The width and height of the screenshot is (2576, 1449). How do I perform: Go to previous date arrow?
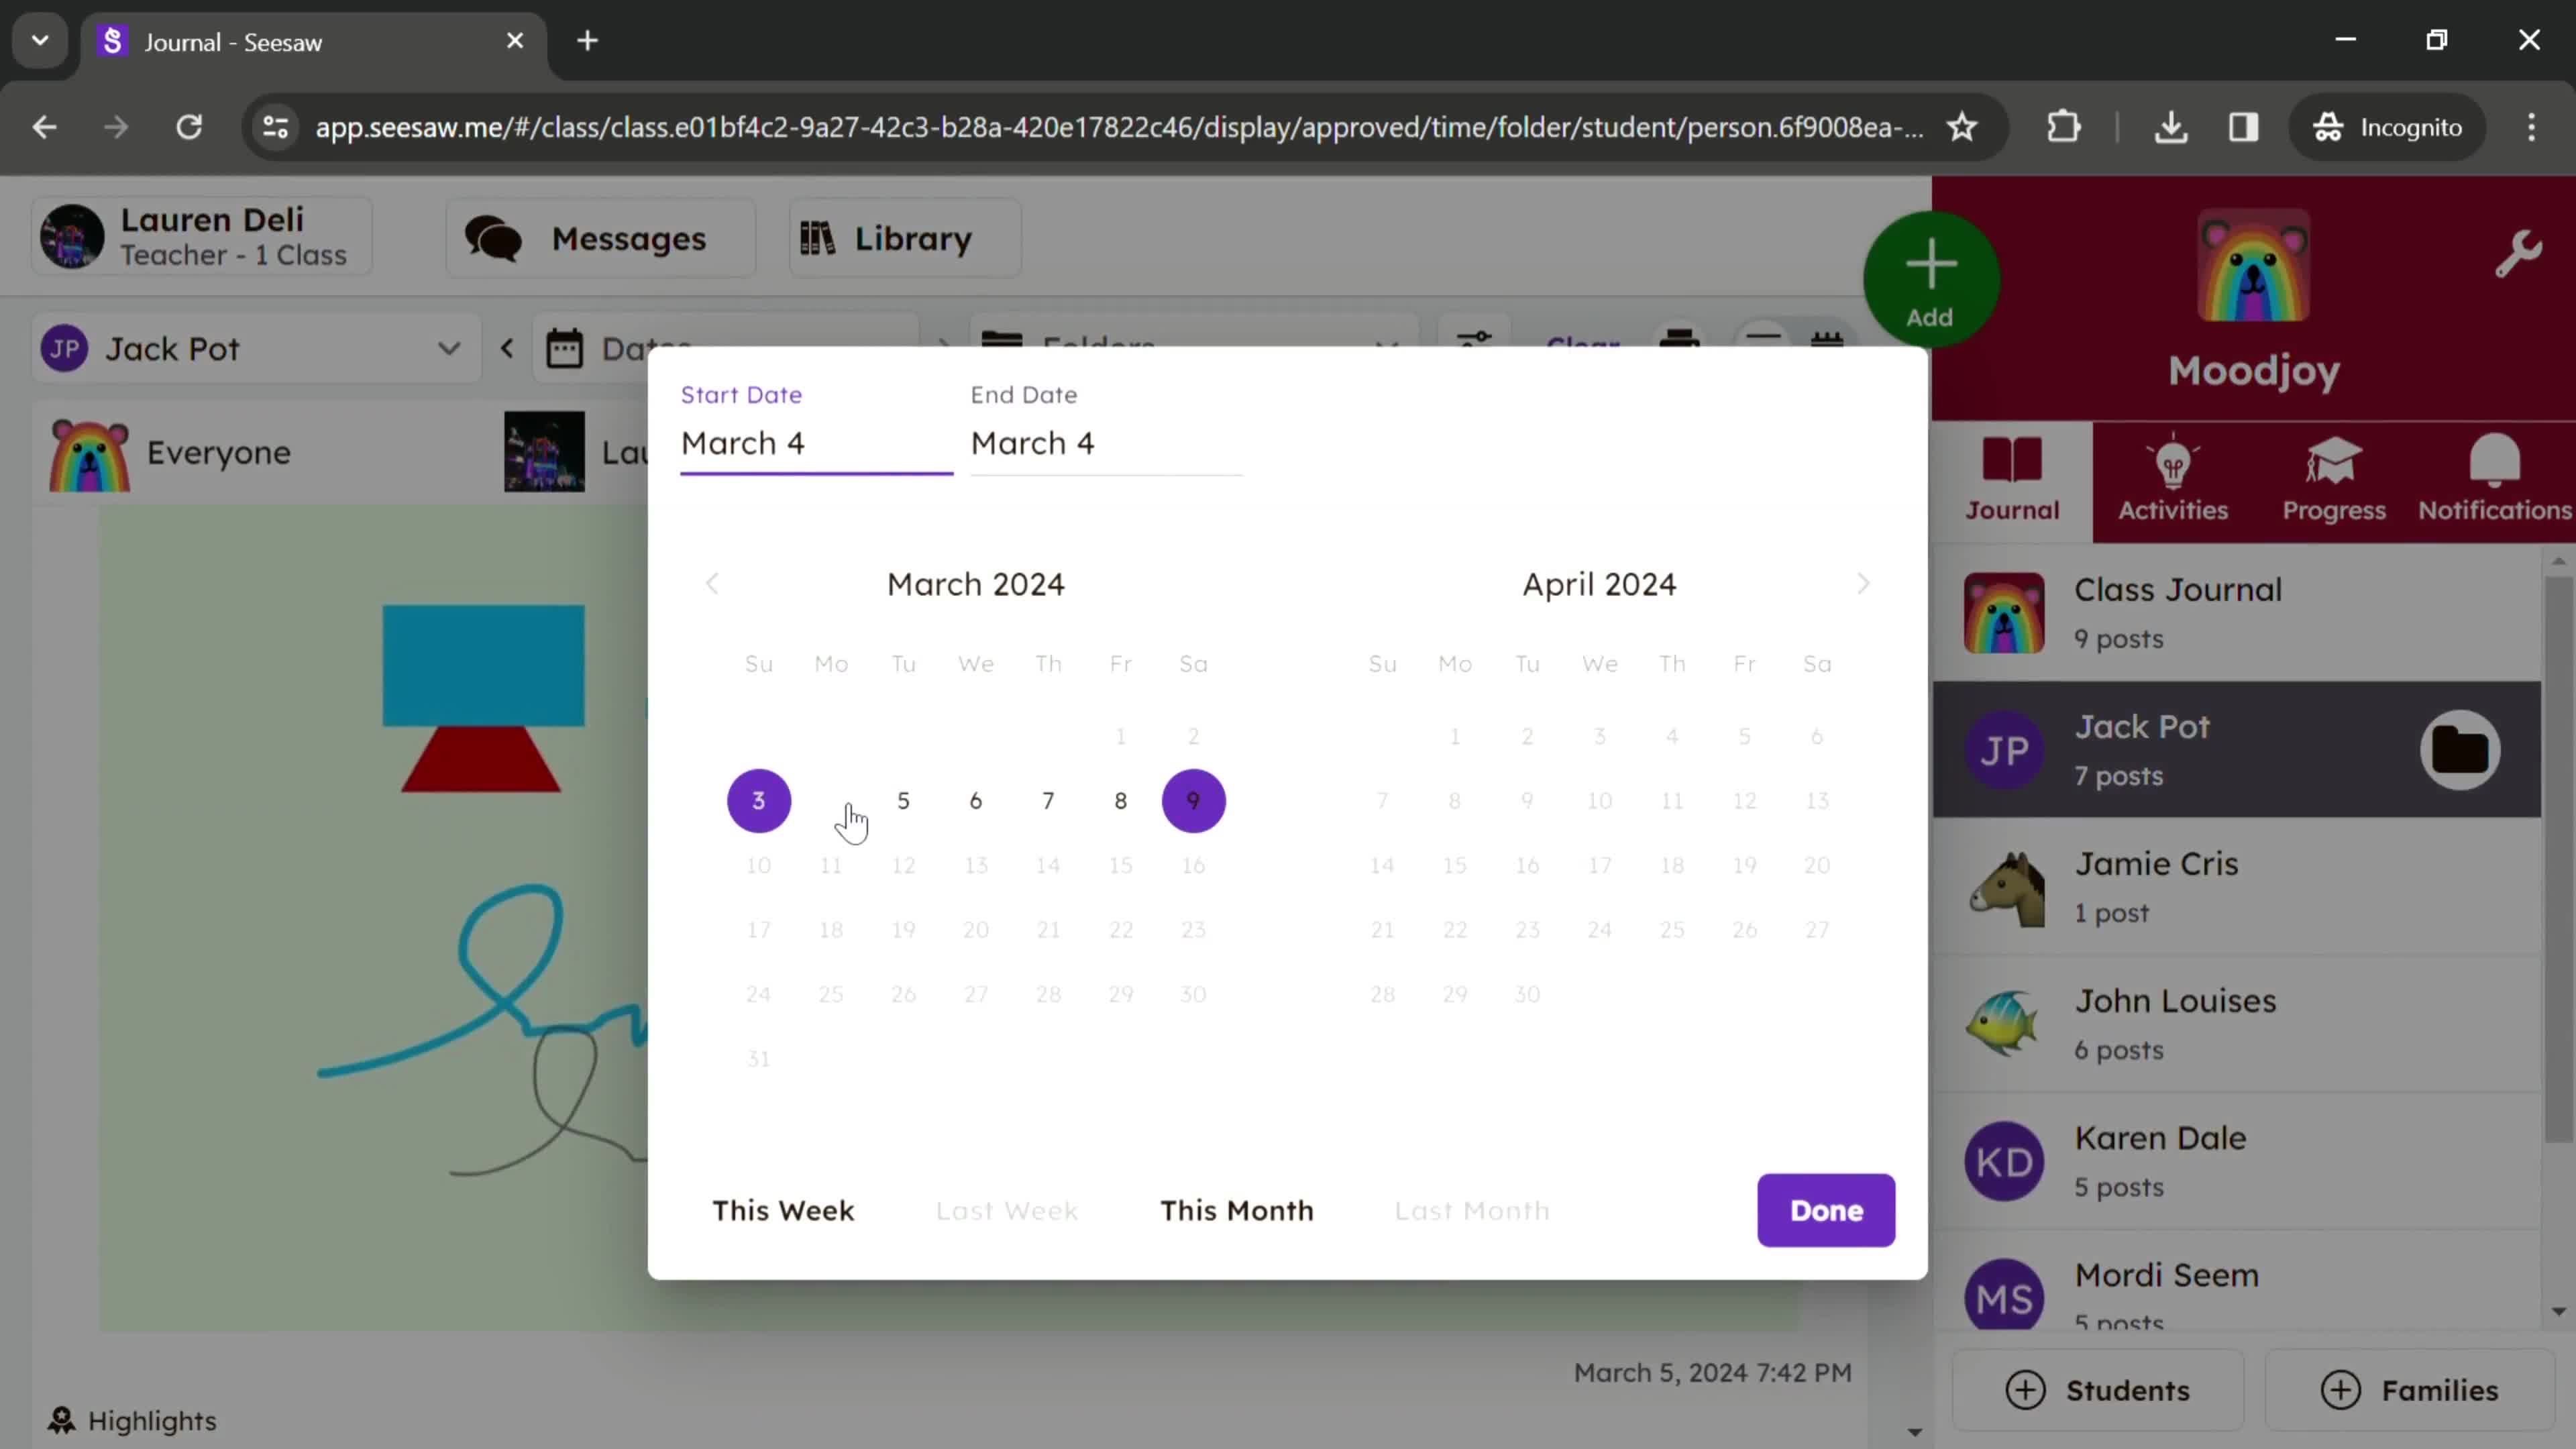[507, 348]
